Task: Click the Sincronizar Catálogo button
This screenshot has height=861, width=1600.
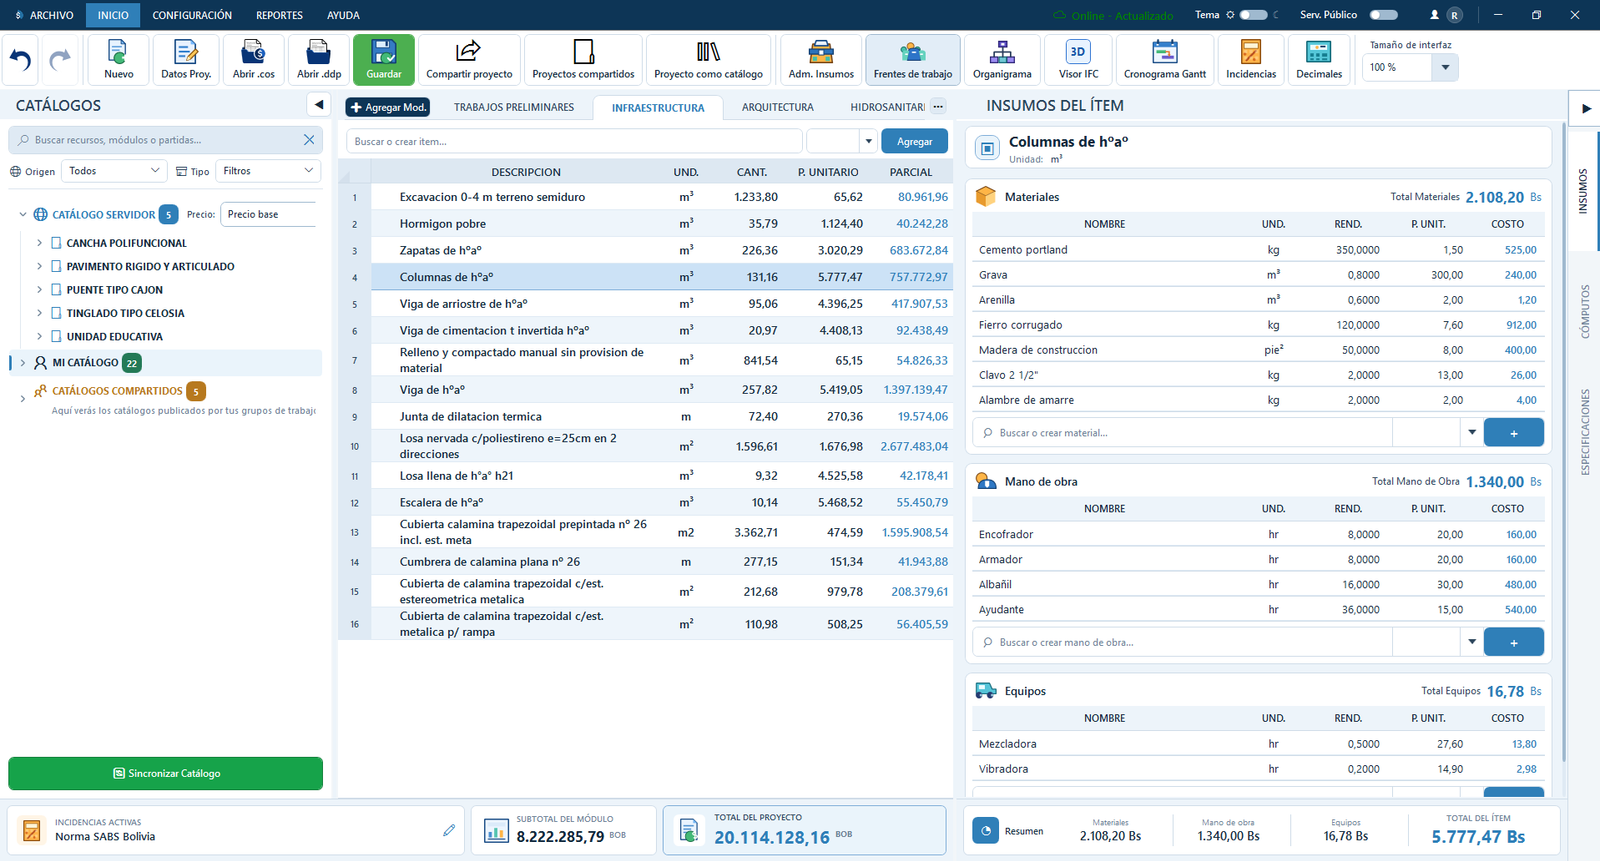Action: tap(165, 773)
